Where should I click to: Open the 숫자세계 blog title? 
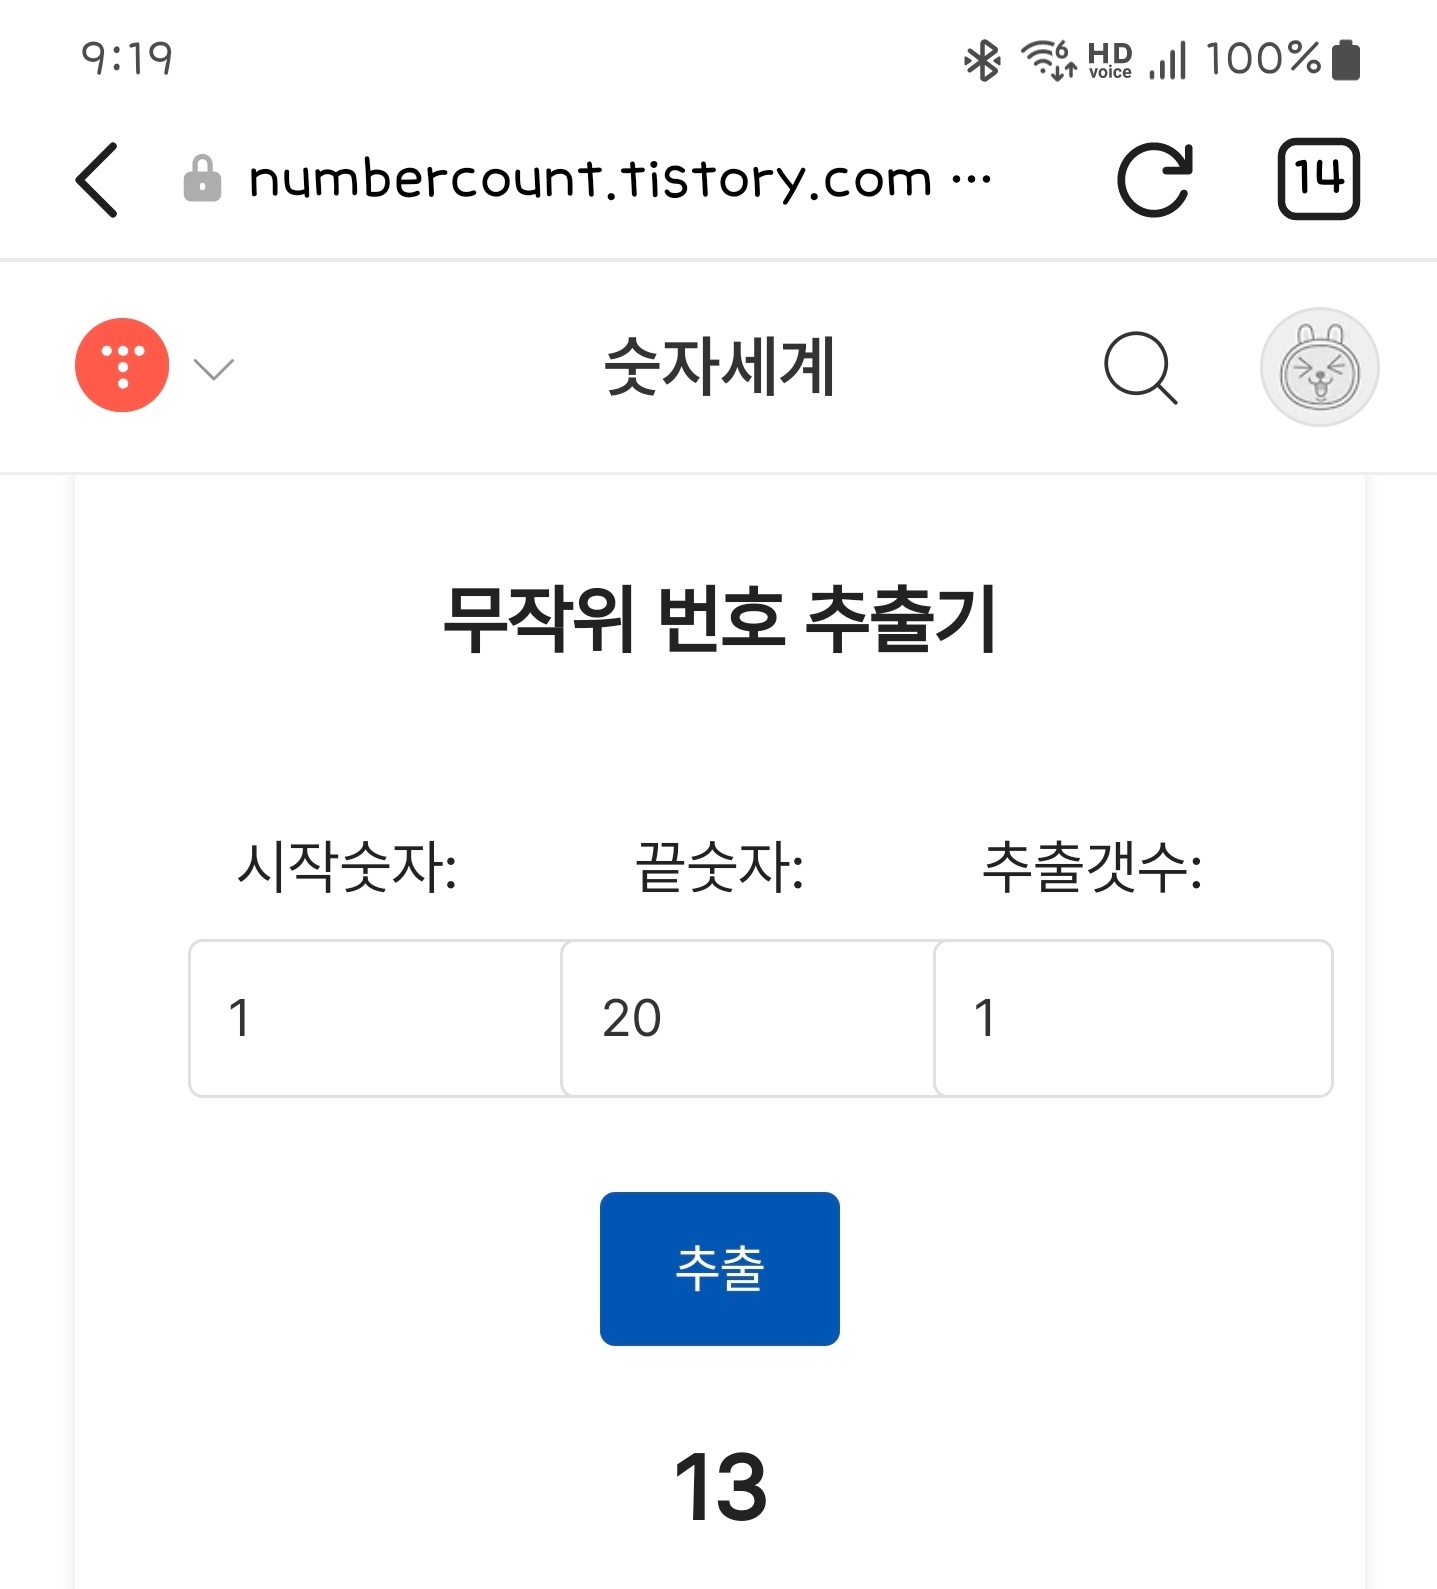point(719,368)
